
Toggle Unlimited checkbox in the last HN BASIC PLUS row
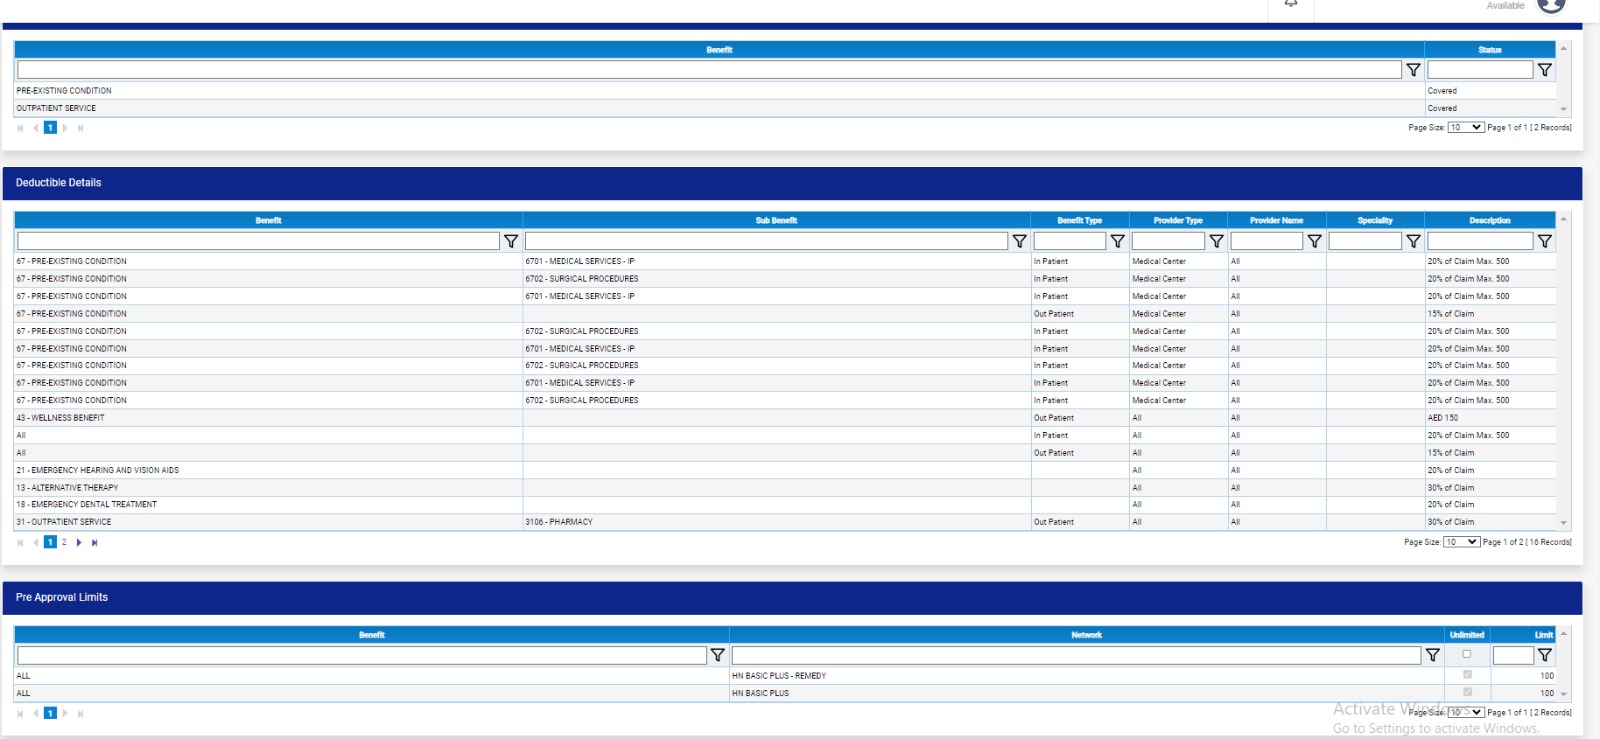[x=1467, y=692]
